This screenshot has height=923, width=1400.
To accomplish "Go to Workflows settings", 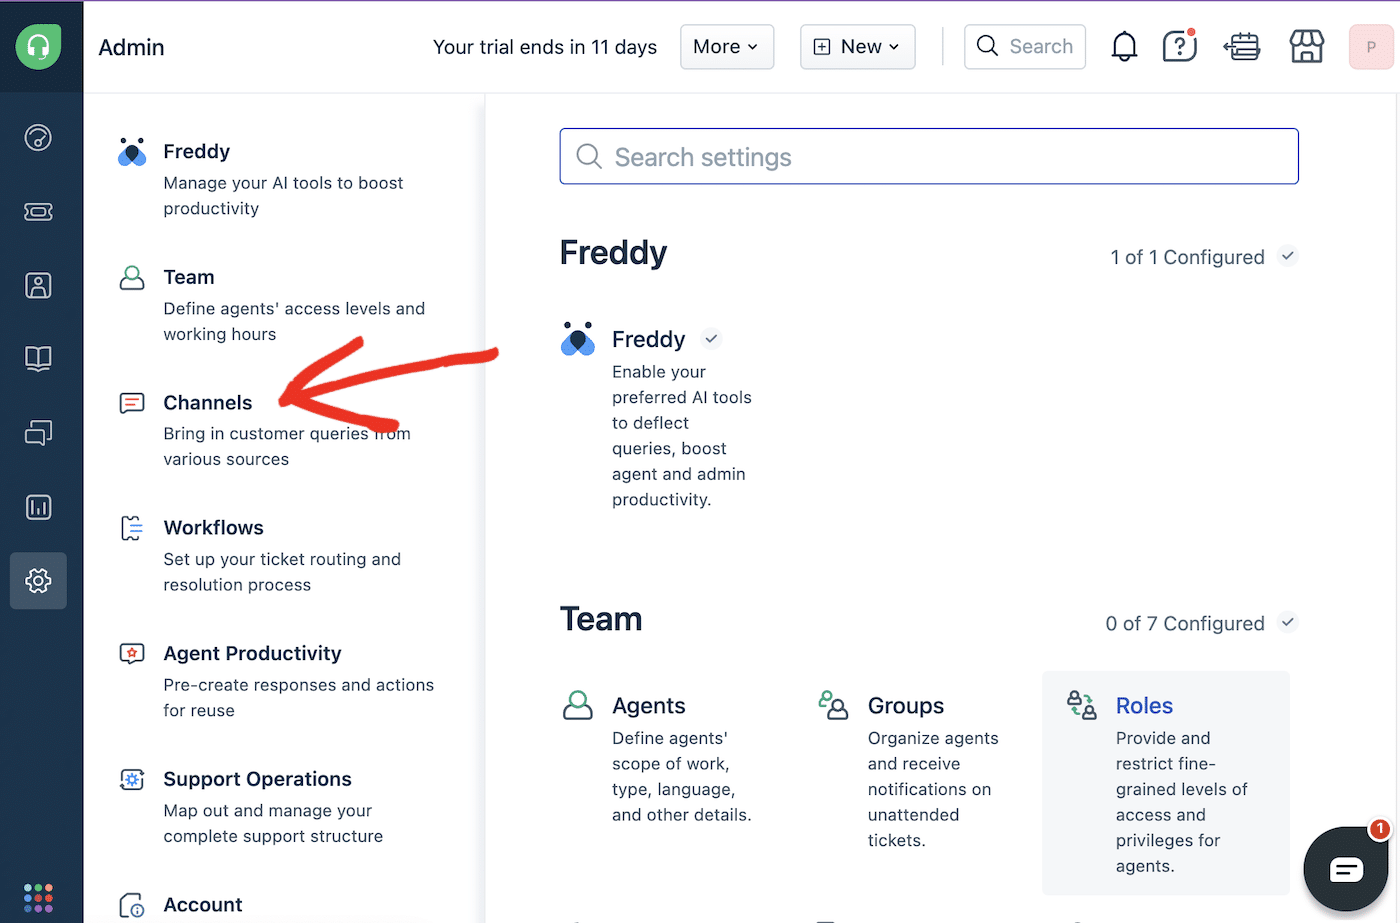I will pyautogui.click(x=214, y=527).
